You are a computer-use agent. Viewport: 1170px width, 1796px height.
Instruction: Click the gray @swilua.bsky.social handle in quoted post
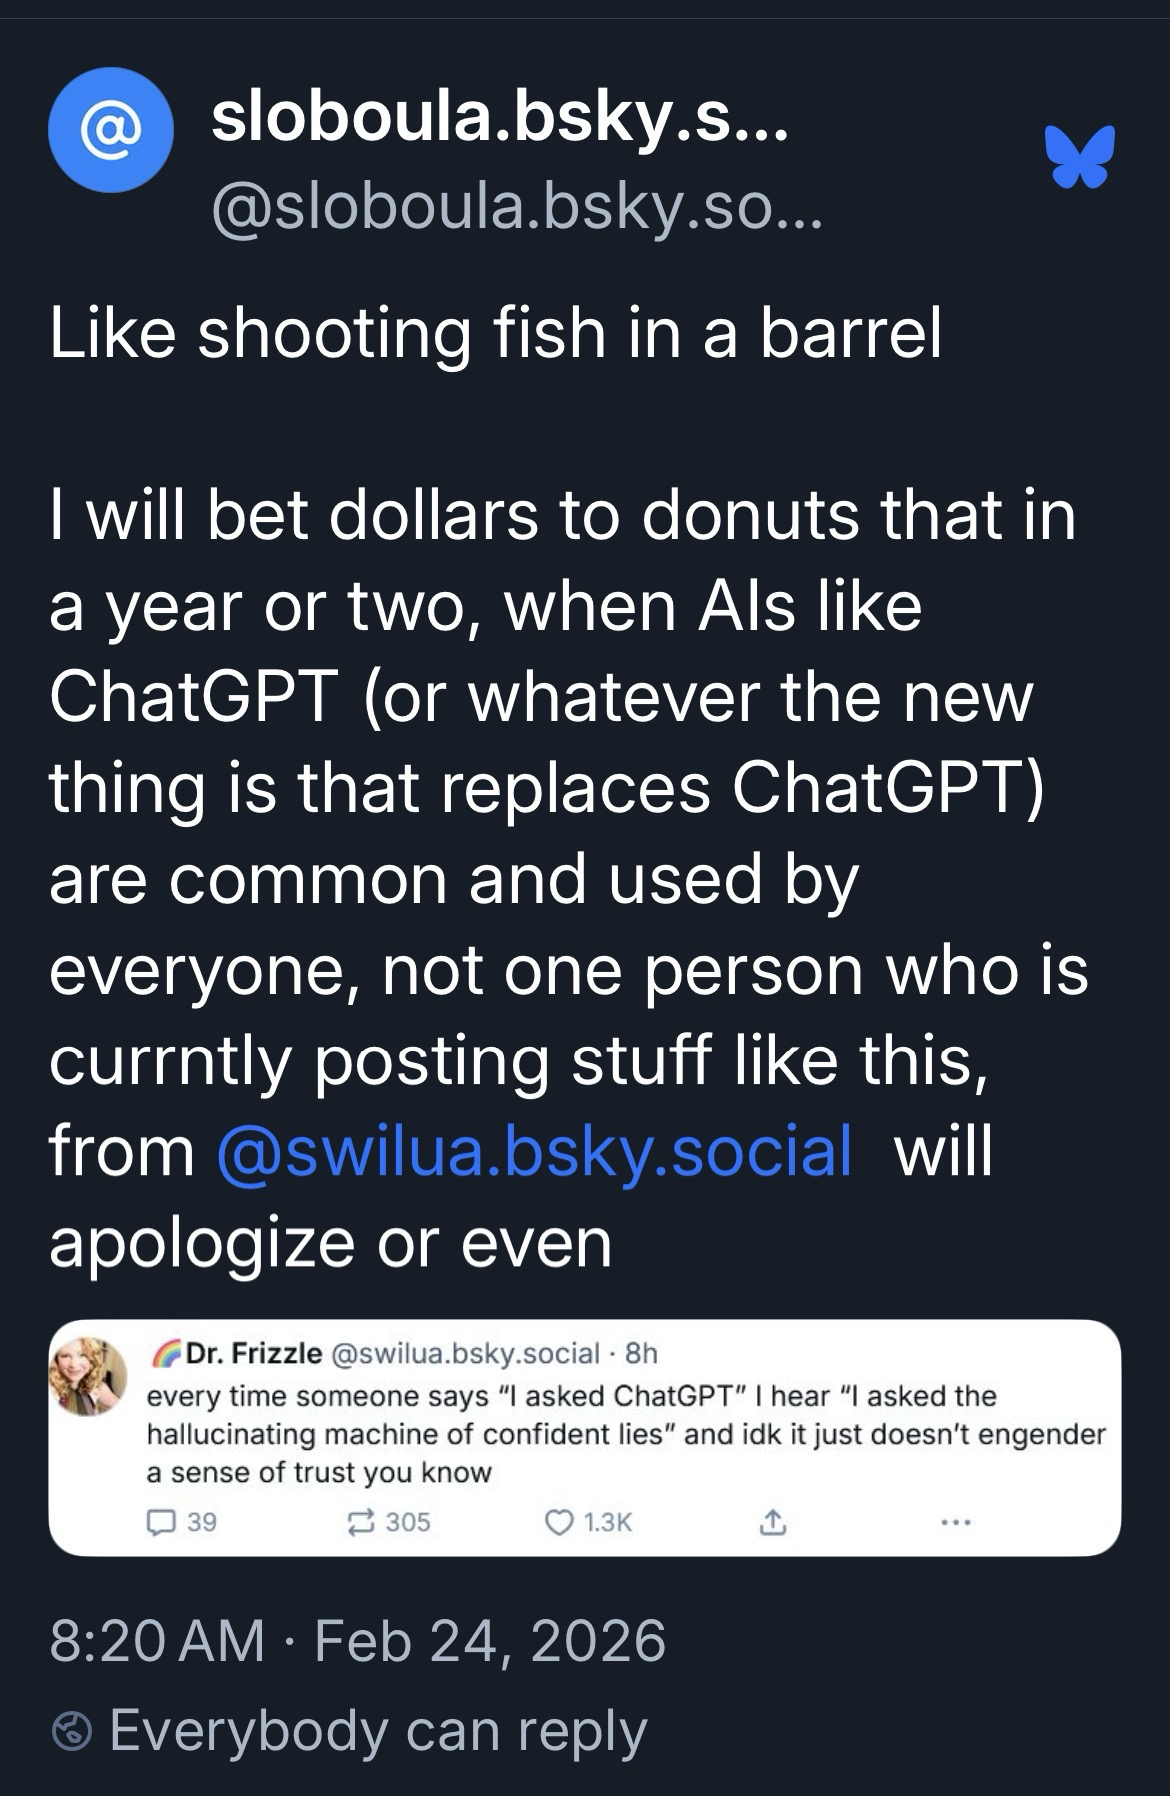[464, 1353]
